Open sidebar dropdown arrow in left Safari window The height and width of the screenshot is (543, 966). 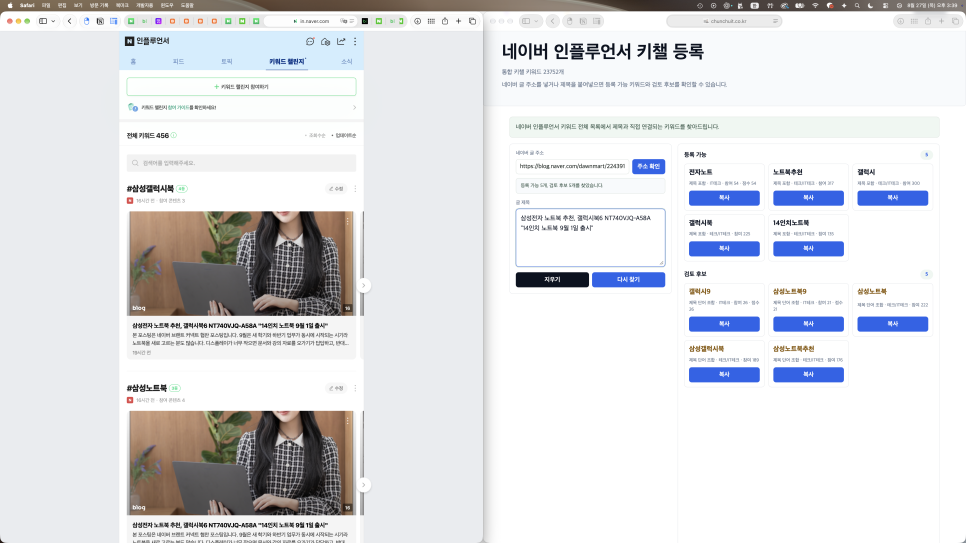[53, 21]
